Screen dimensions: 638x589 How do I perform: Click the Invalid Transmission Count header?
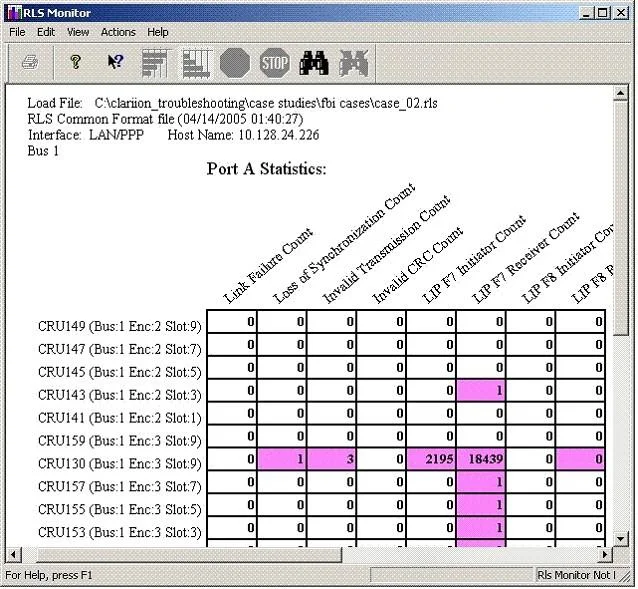[x=387, y=249]
